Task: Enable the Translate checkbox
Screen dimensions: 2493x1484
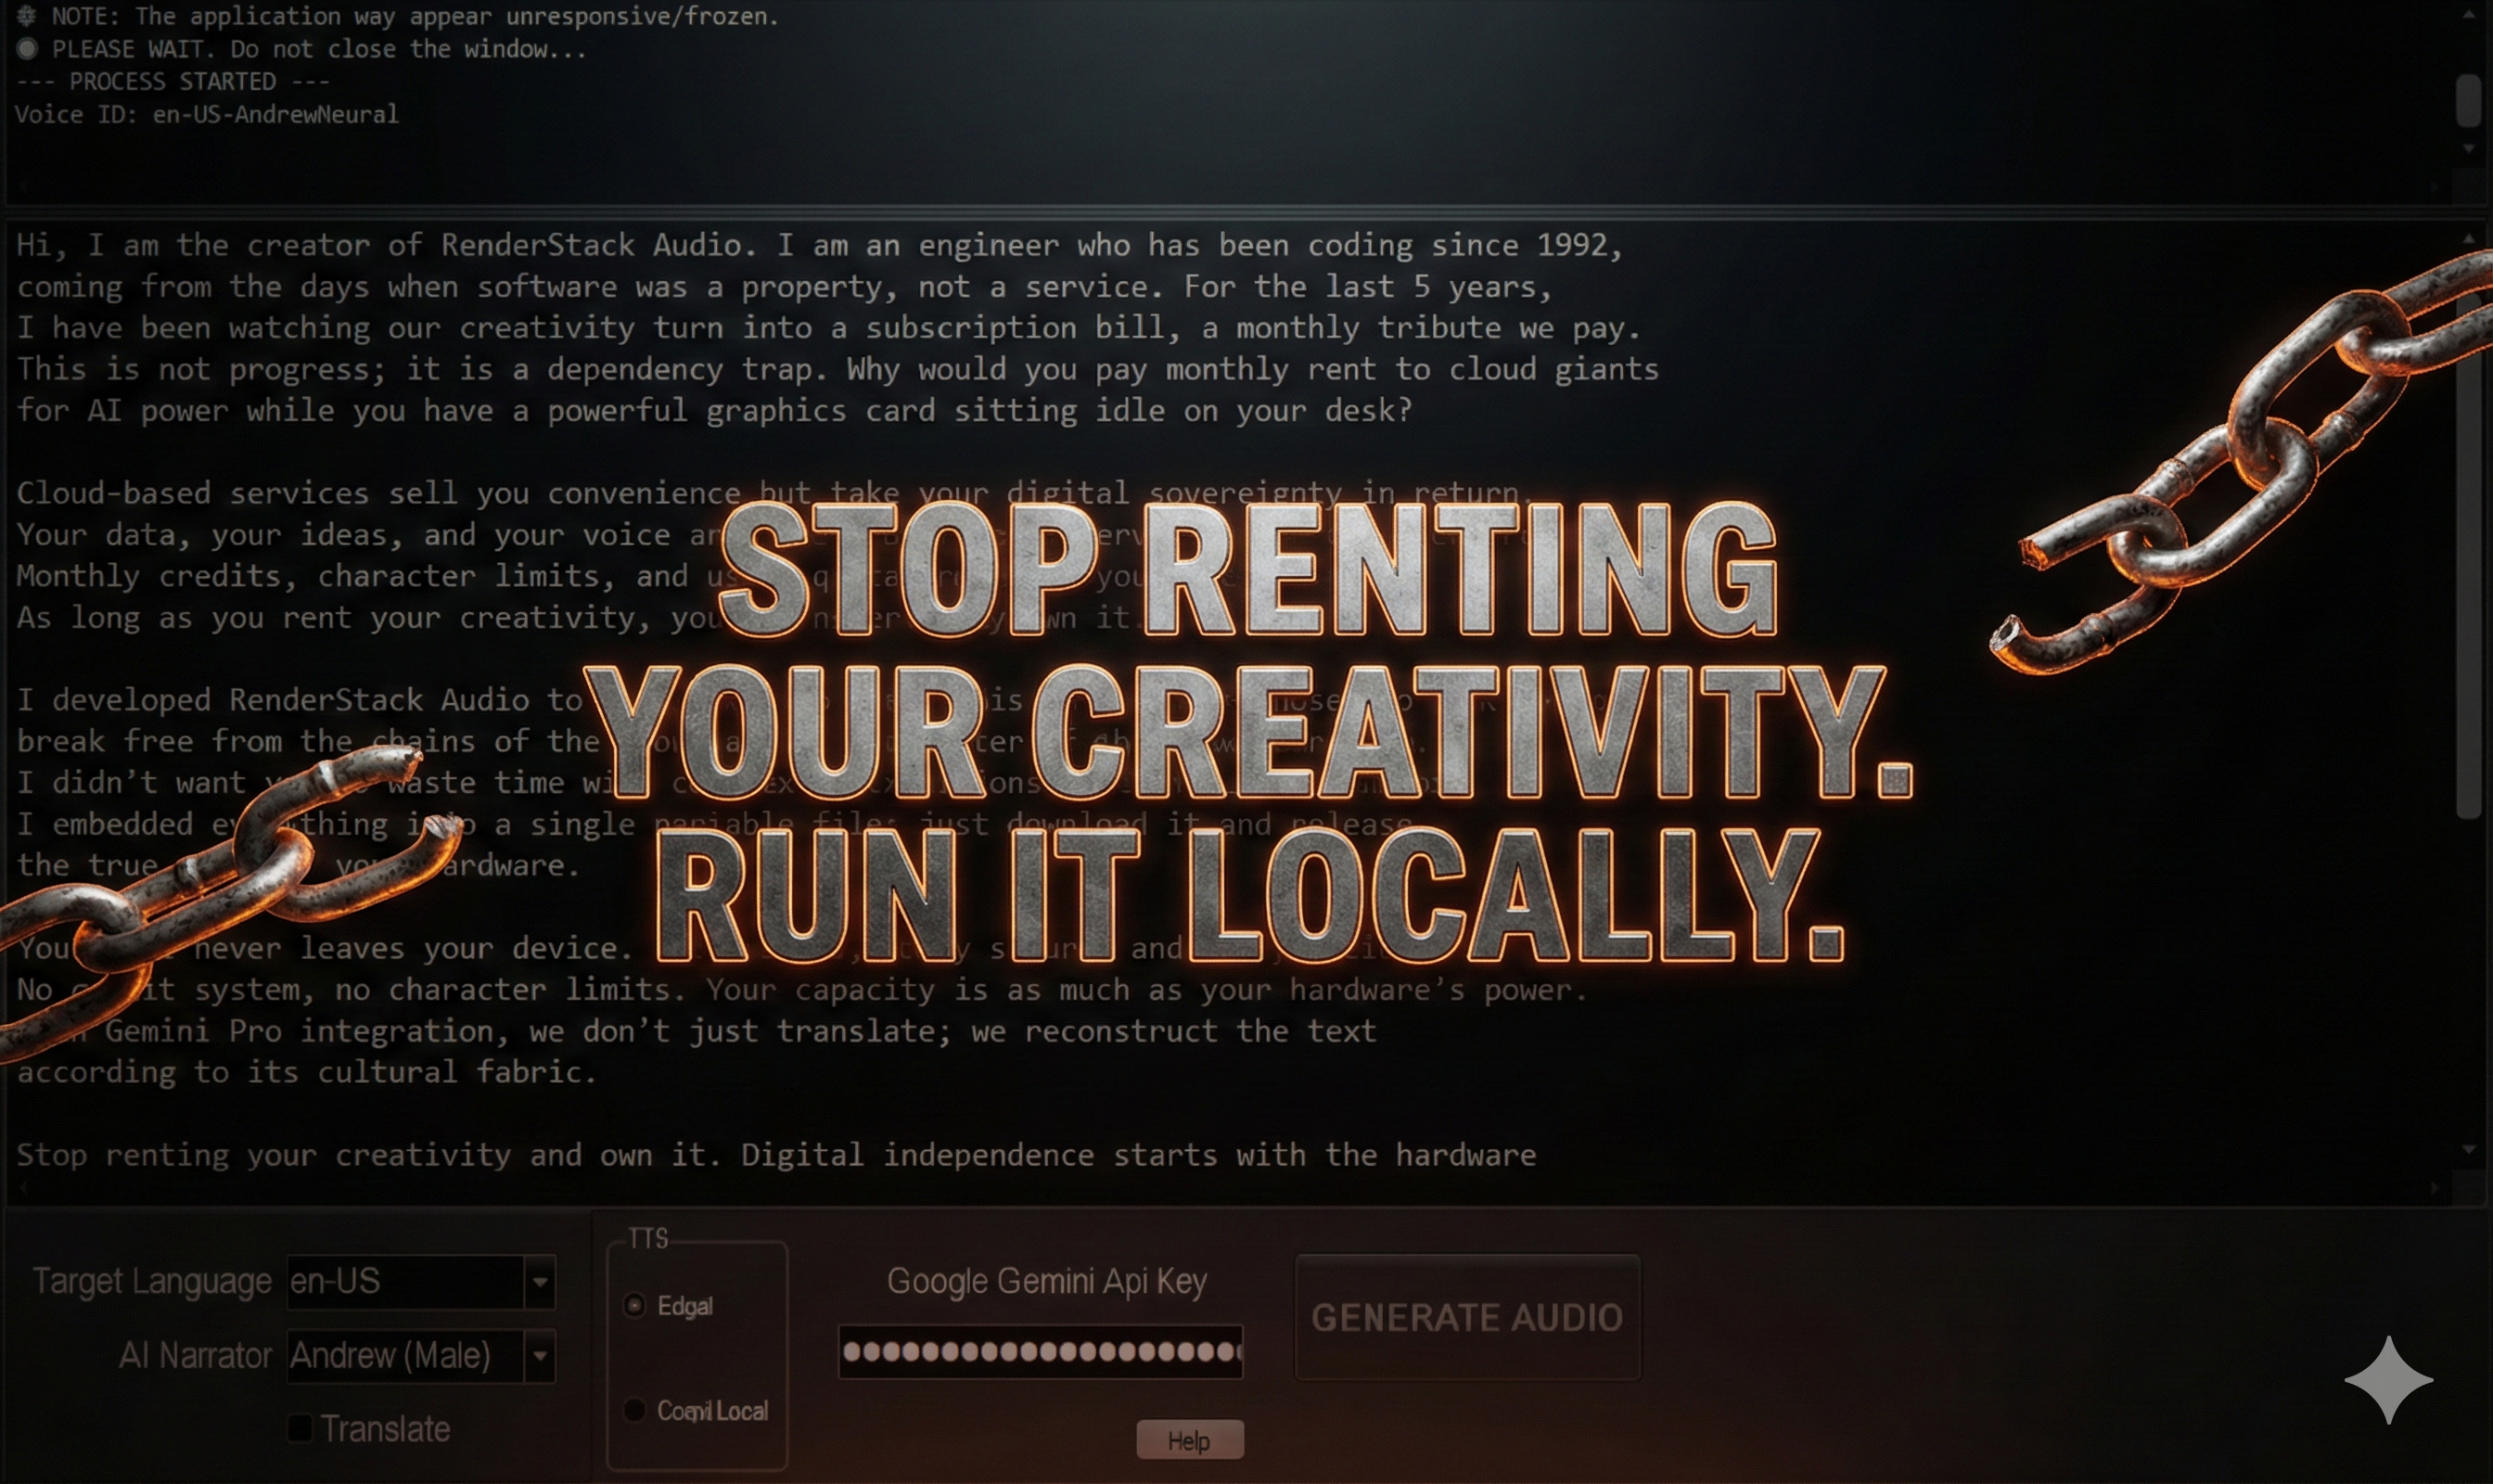Action: pos(300,1429)
